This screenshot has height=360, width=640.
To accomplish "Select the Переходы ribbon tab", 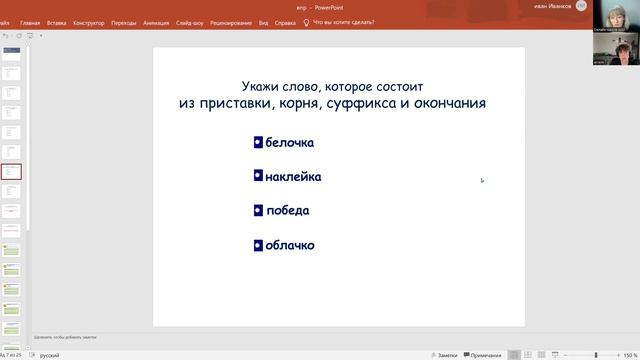I will pos(124,23).
